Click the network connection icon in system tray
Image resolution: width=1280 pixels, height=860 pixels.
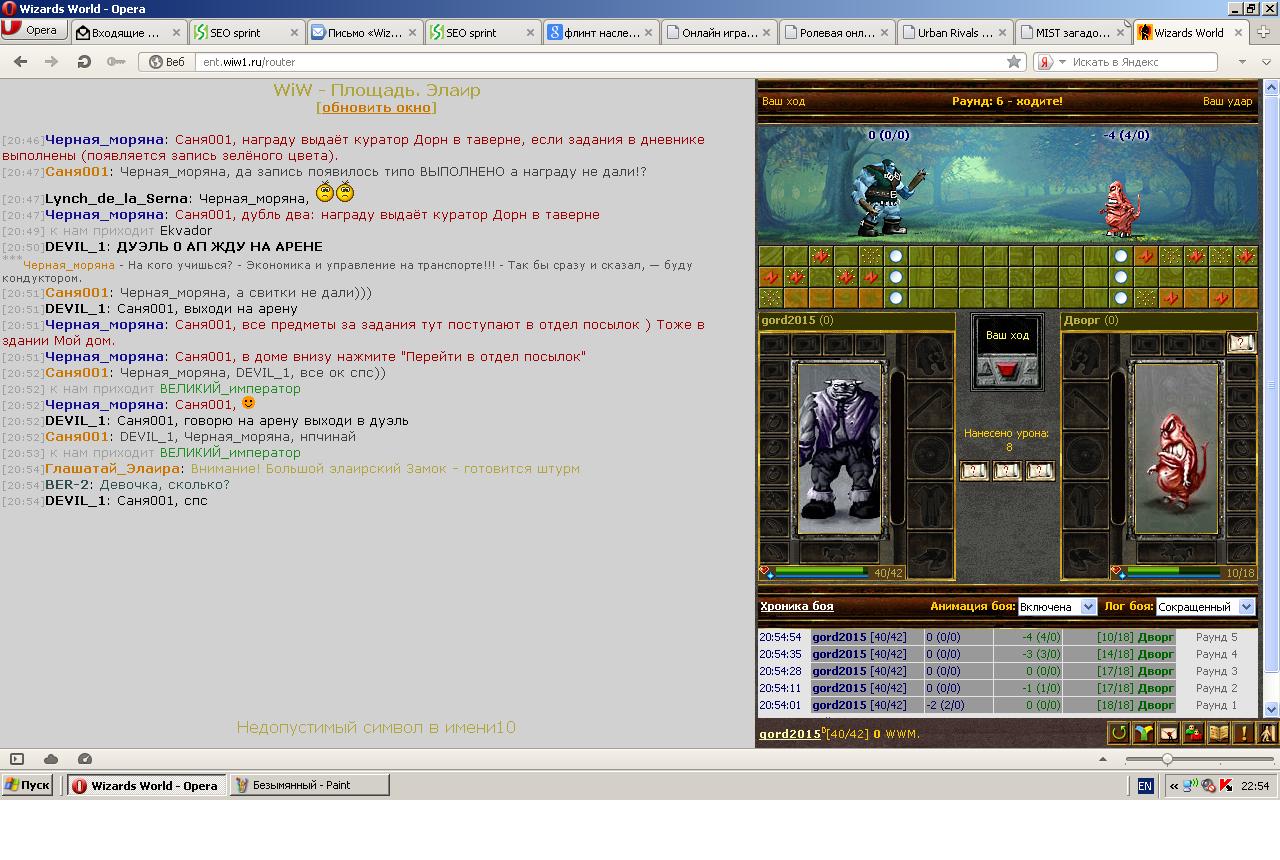click(x=1190, y=786)
